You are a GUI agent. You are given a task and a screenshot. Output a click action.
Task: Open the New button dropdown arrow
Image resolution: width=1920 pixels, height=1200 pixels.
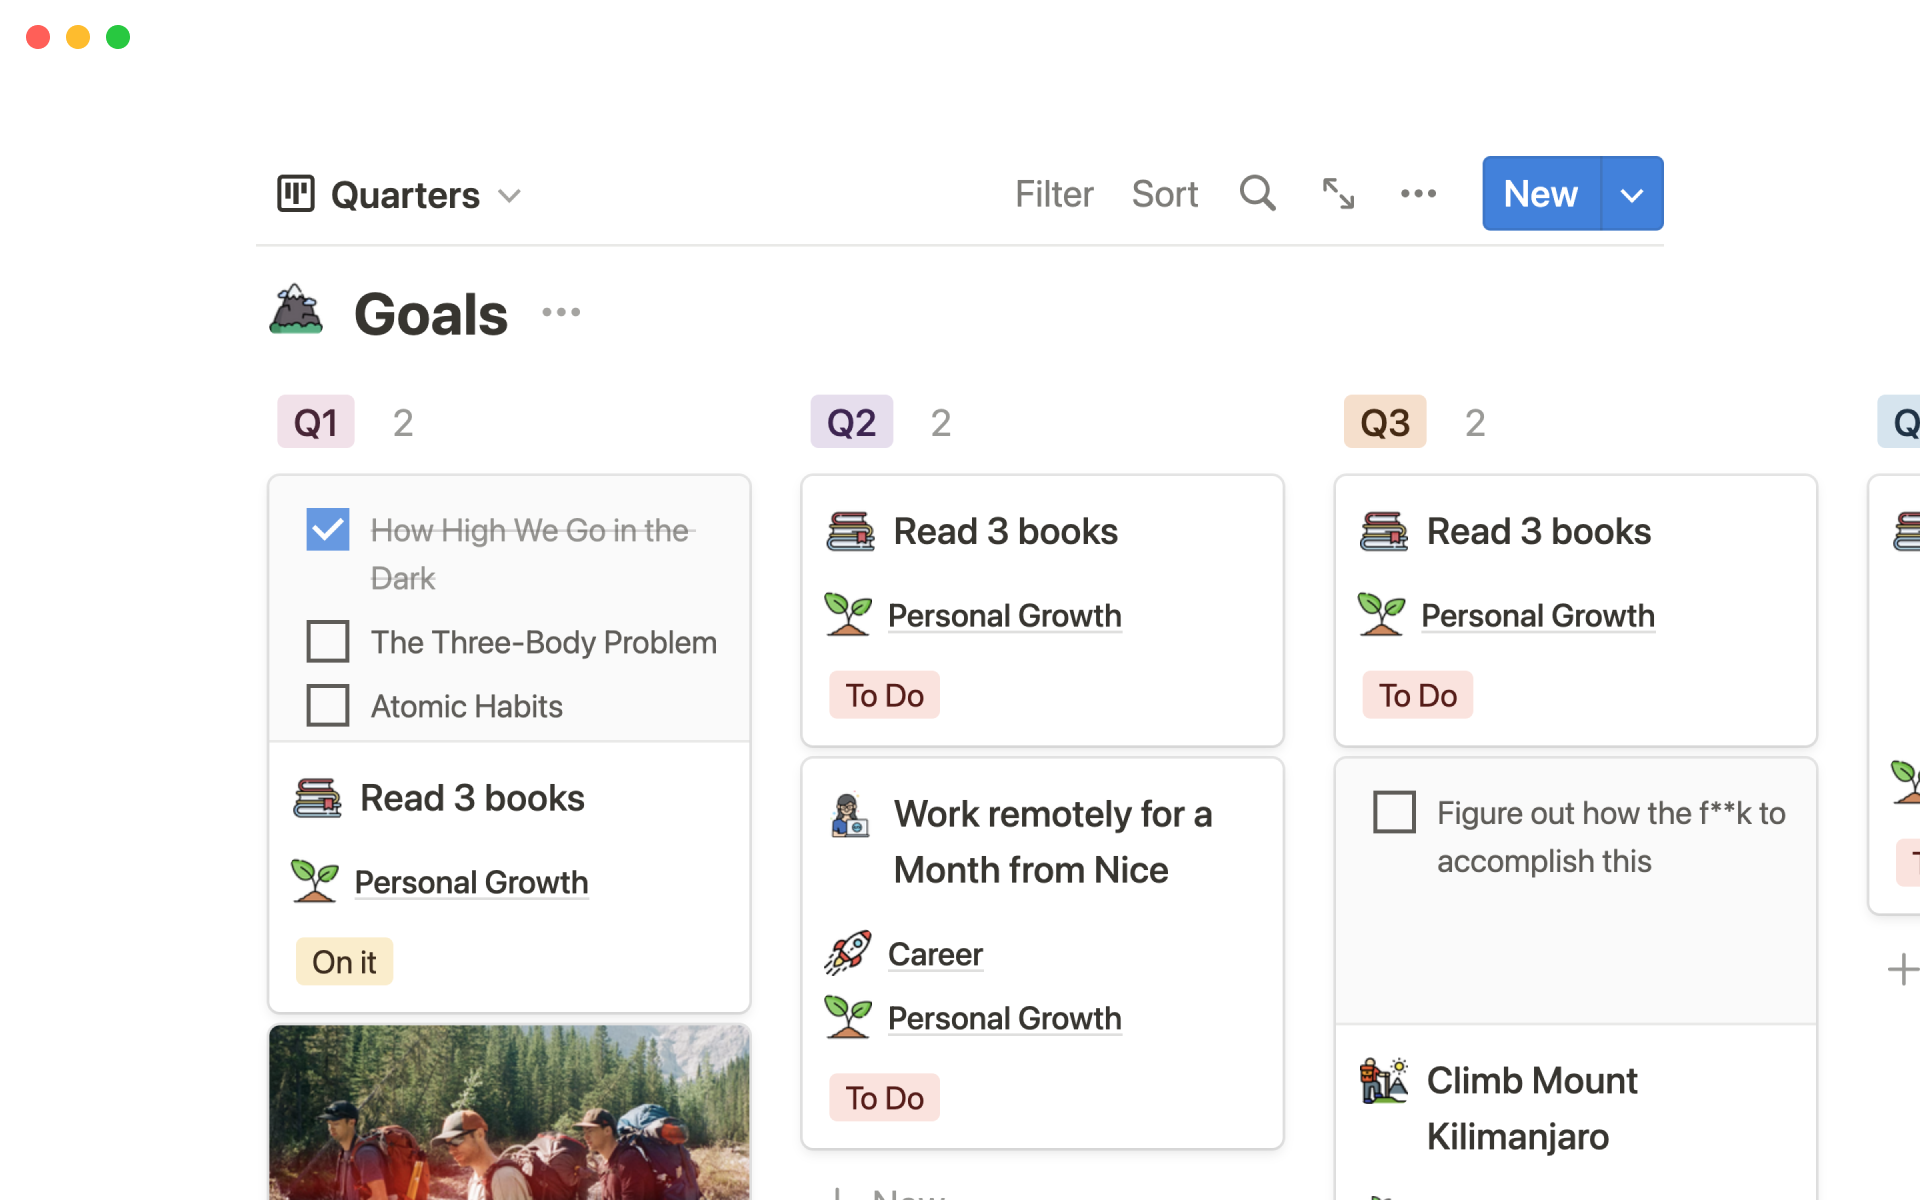click(x=1632, y=194)
